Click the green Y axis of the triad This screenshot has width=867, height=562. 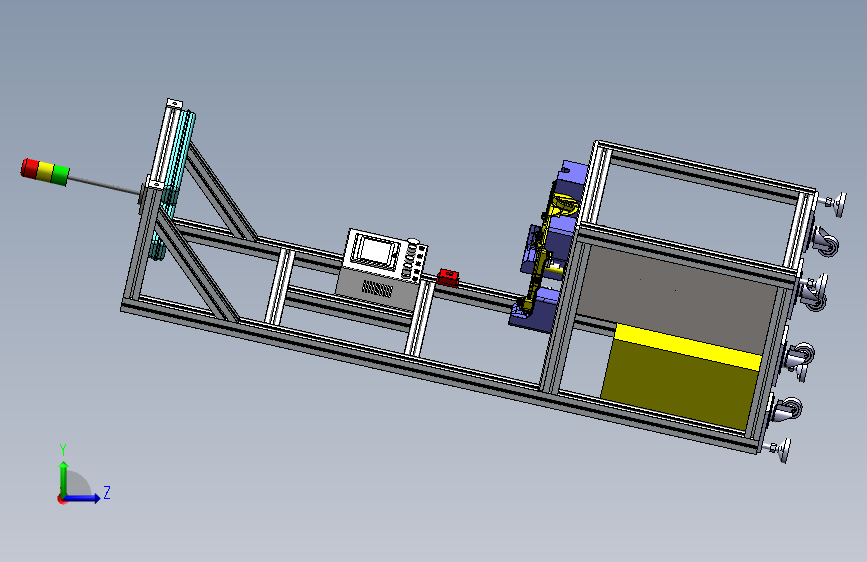click(x=64, y=478)
